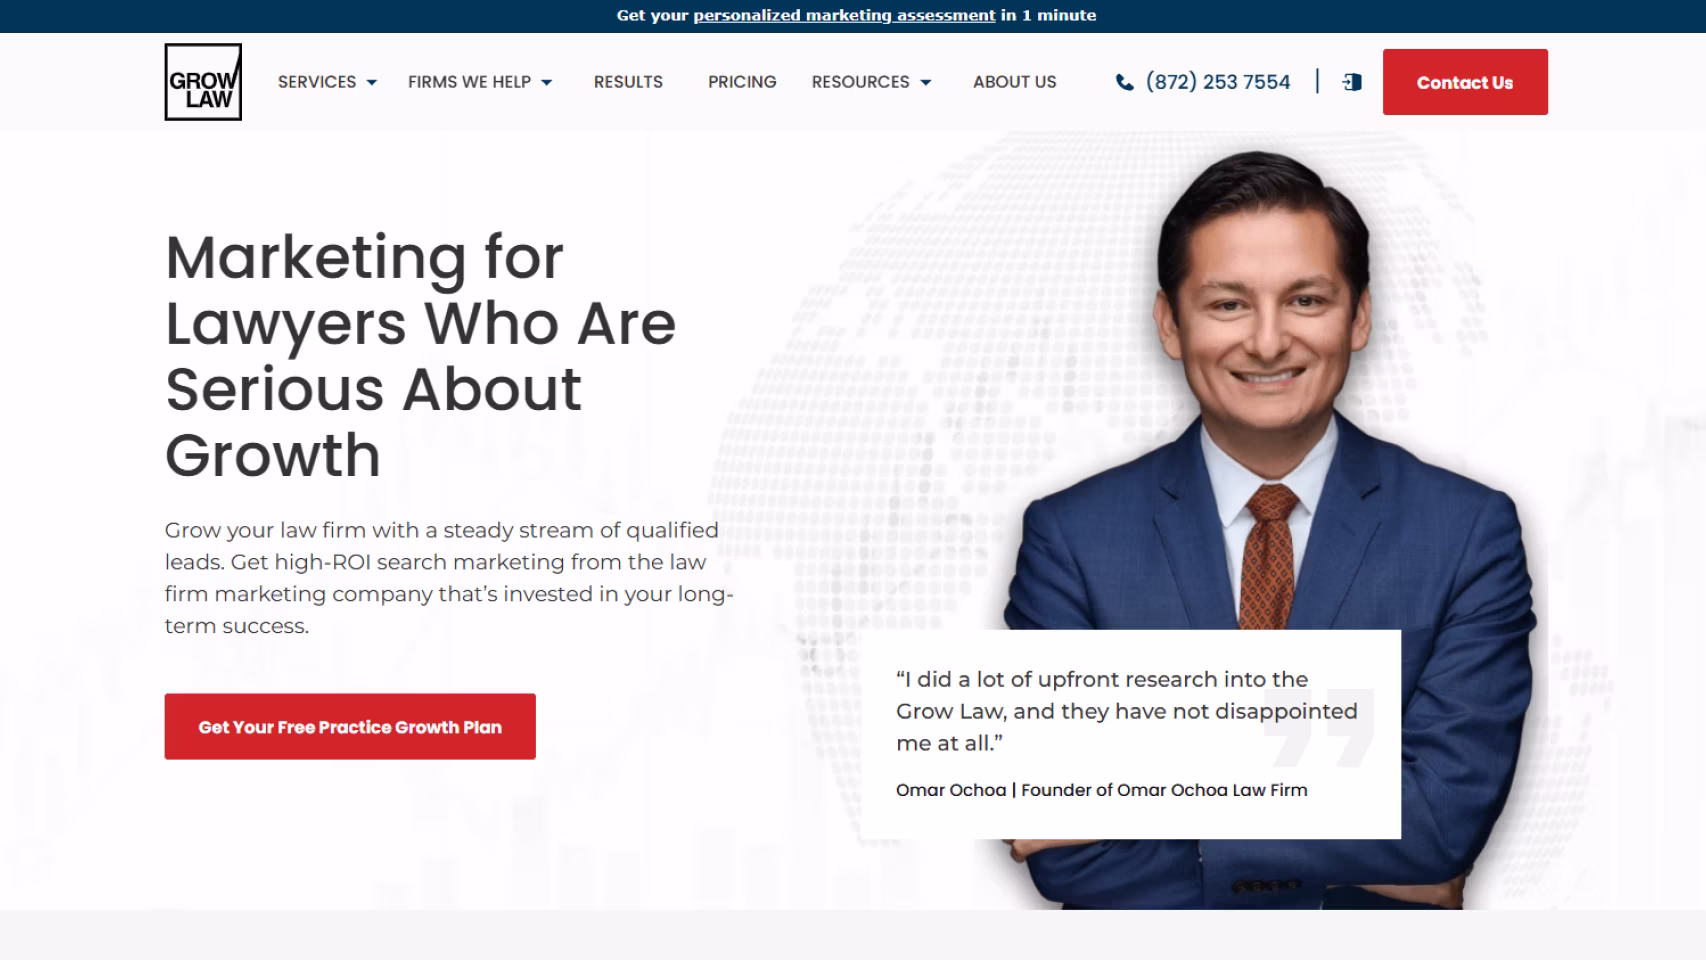Open the Services menu
This screenshot has width=1706, height=960.
tap(317, 82)
